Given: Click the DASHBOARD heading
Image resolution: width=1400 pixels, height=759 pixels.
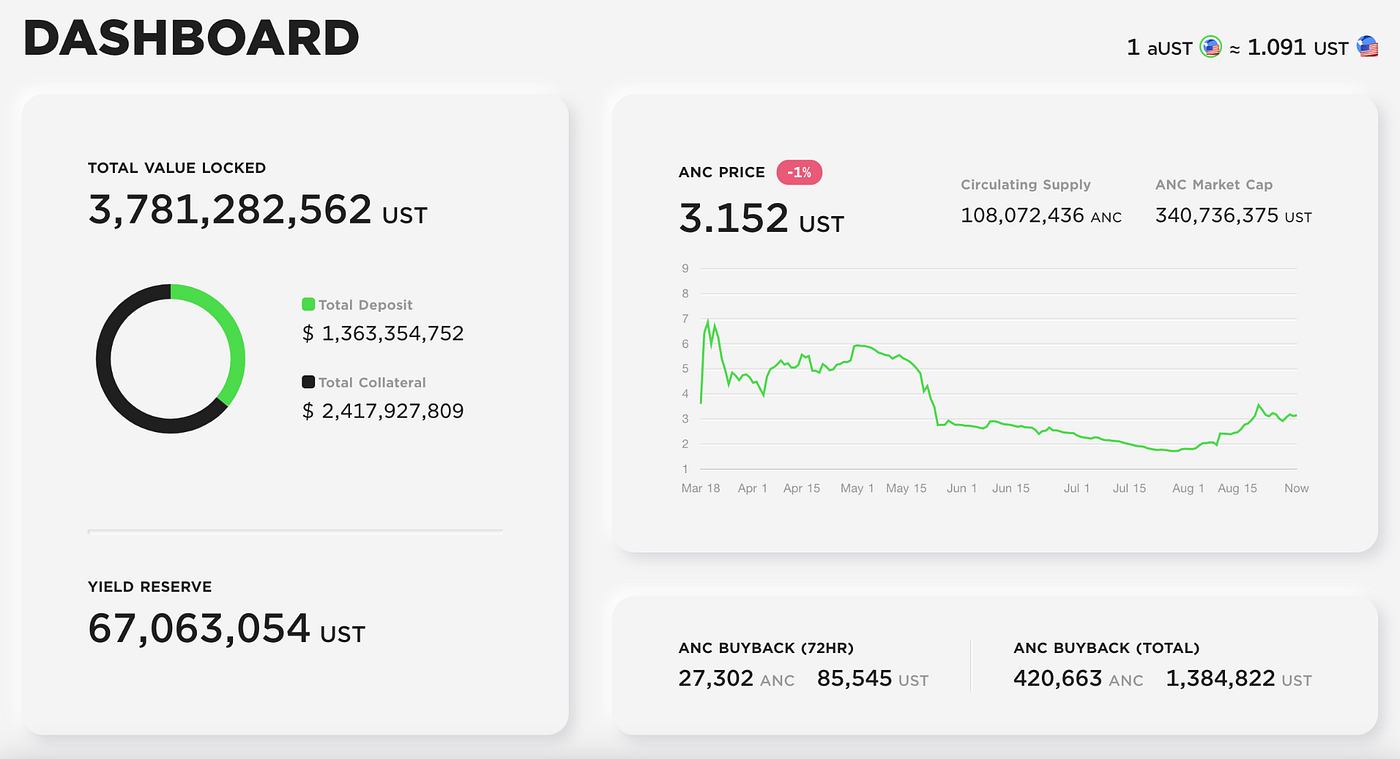Looking at the screenshot, I should (x=190, y=38).
